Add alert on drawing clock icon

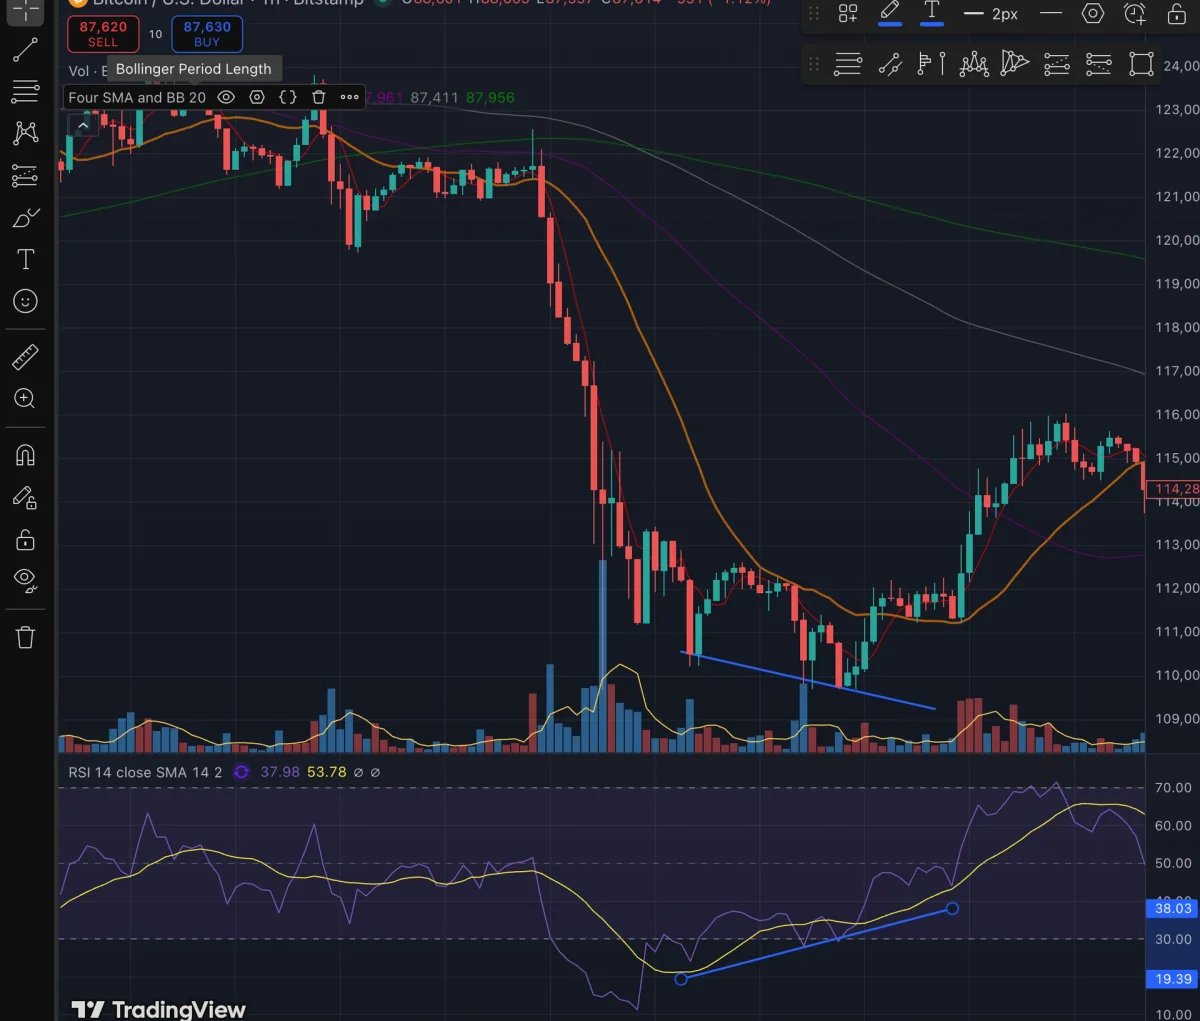(1135, 13)
